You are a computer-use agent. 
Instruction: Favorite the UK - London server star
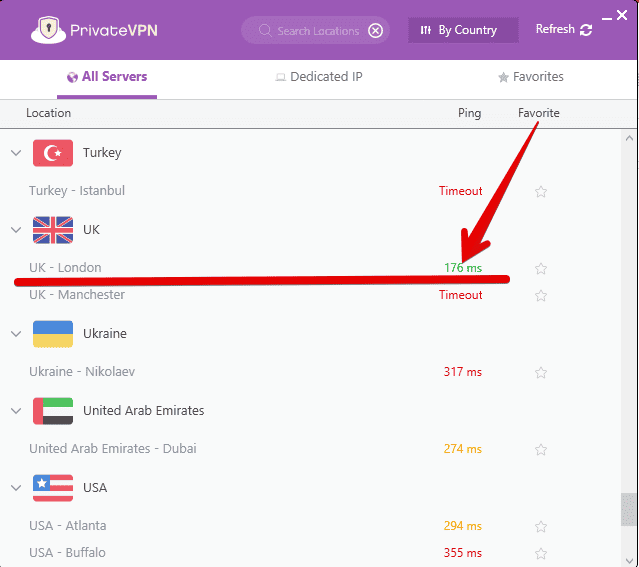[x=541, y=269]
